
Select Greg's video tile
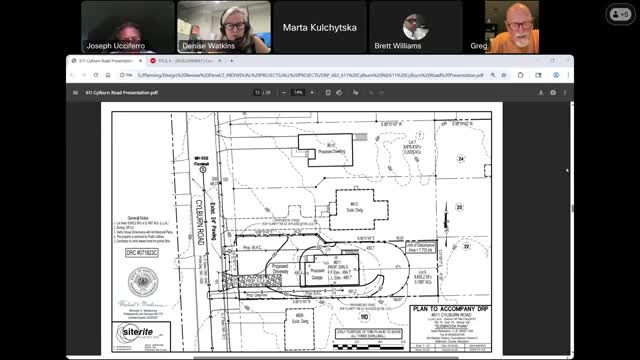(x=512, y=27)
